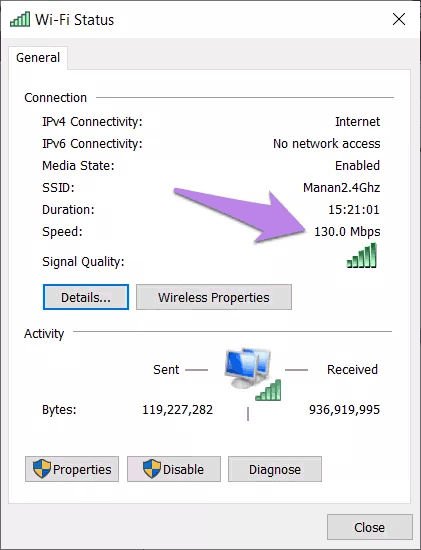The width and height of the screenshot is (421, 550).
Task: Click the Close button at bottom
Action: (369, 527)
